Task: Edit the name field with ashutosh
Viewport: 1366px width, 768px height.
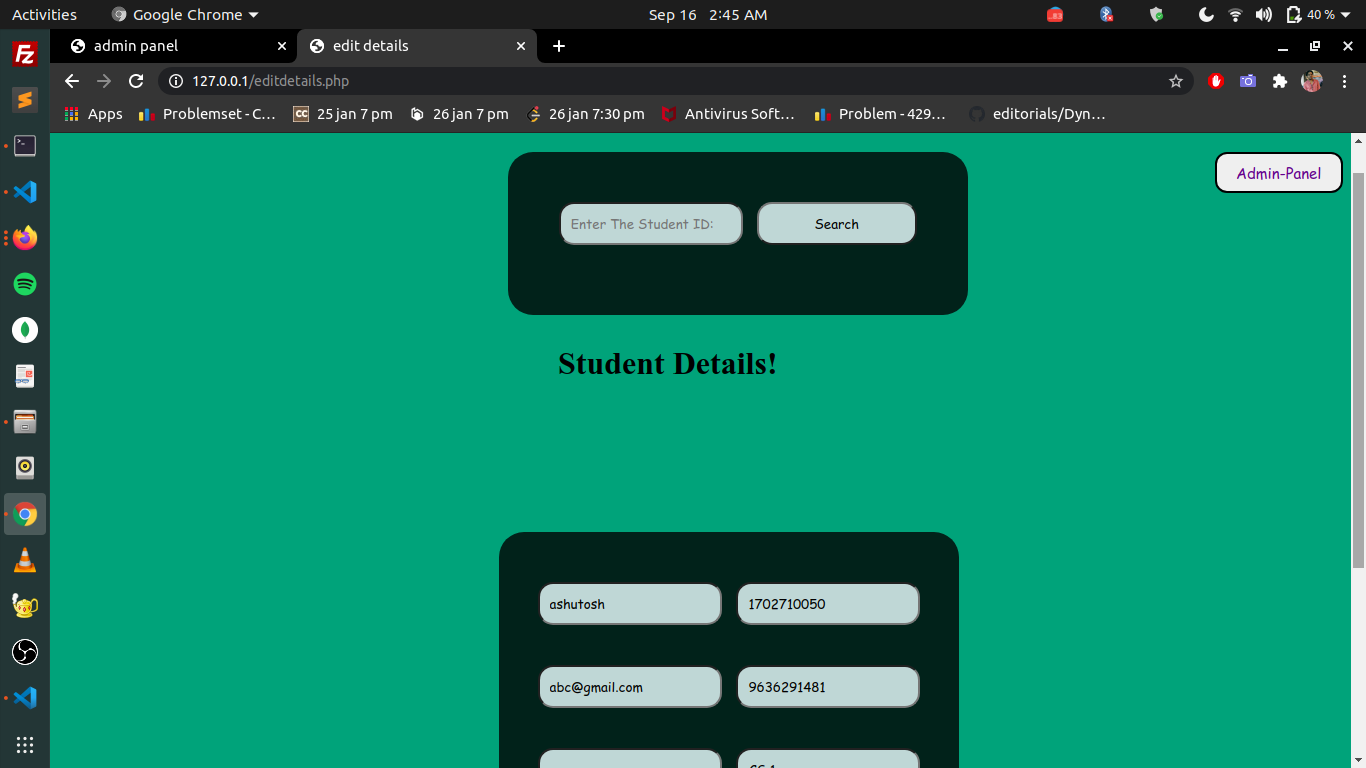Action: (630, 604)
